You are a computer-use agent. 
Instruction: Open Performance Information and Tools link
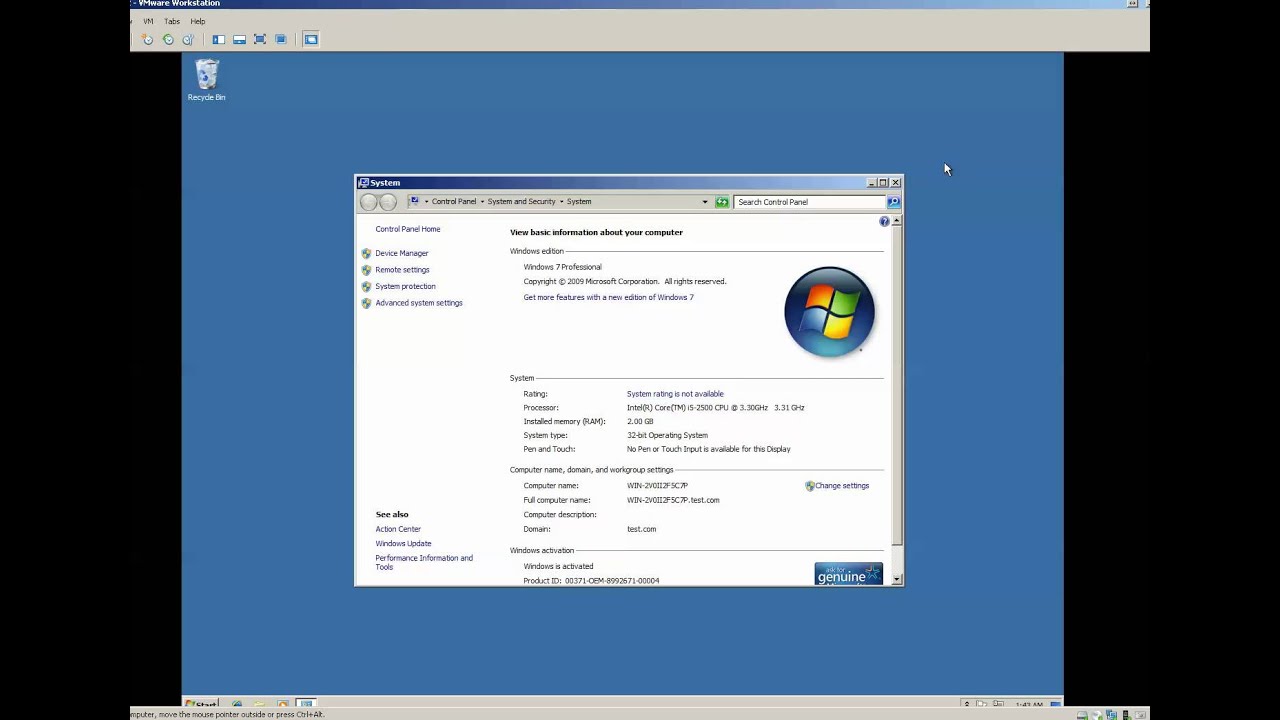coord(424,562)
